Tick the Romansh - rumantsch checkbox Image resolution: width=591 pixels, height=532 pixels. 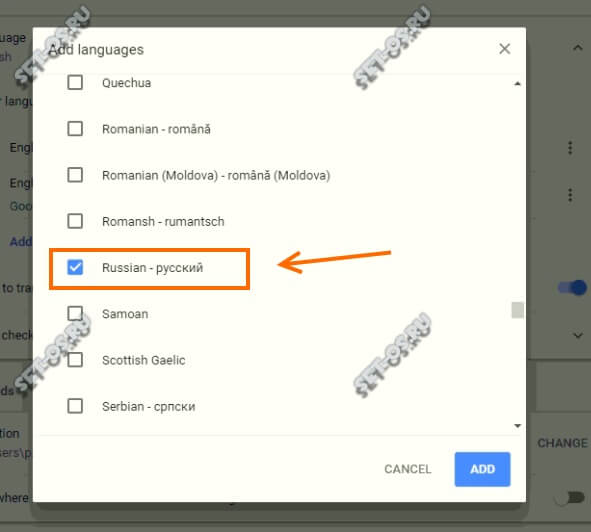point(75,221)
